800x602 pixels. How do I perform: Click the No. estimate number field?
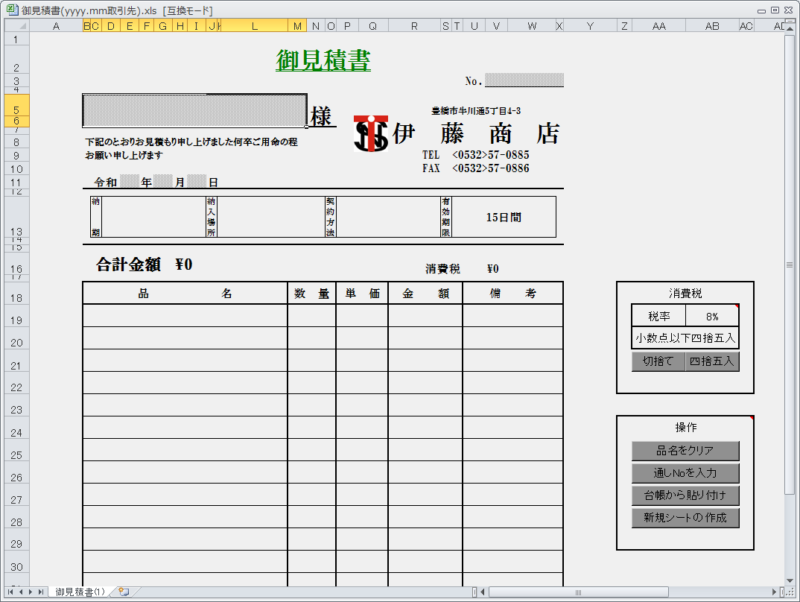tap(524, 80)
